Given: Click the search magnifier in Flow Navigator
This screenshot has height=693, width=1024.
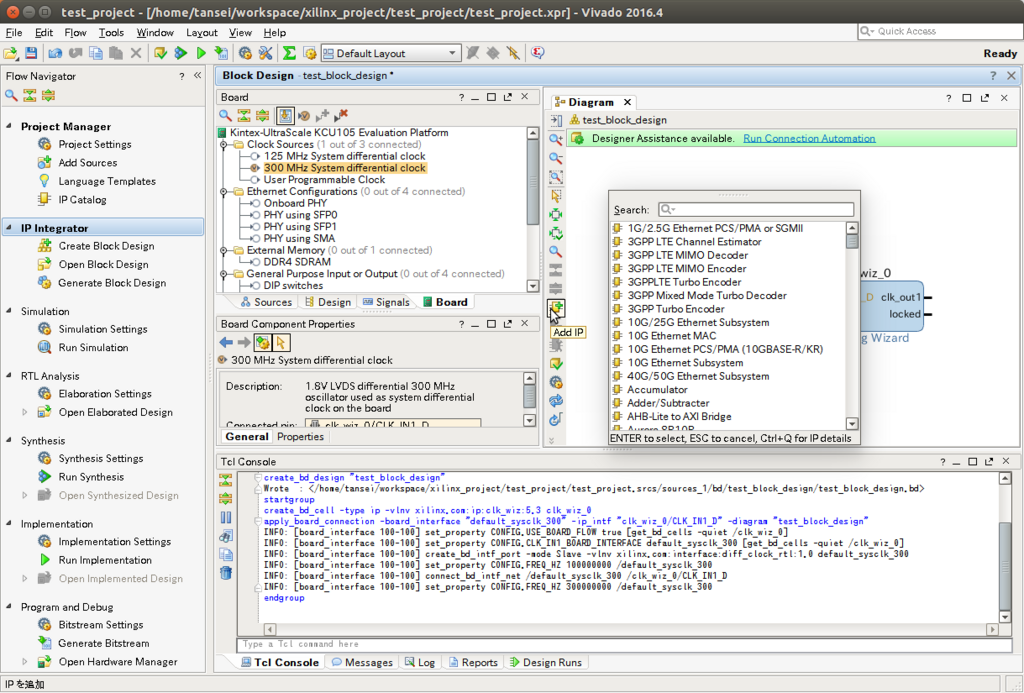Looking at the screenshot, I should point(11,96).
